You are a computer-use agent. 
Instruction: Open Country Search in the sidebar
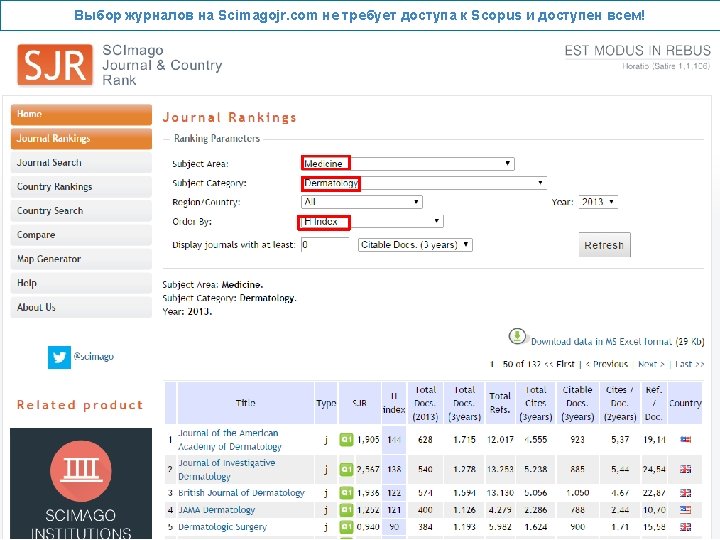[x=81, y=211]
